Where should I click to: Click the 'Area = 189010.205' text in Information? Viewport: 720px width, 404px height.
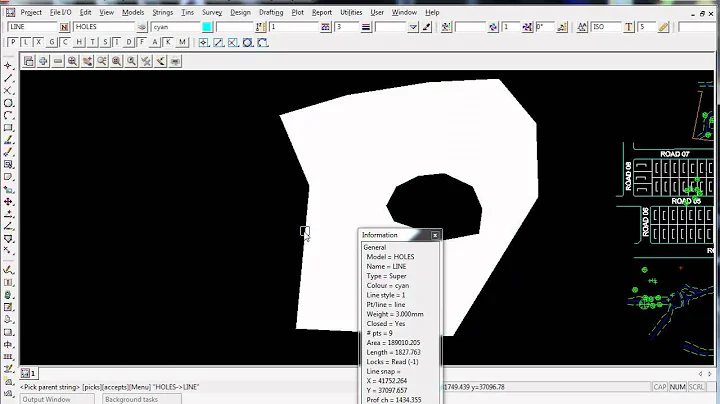click(x=393, y=343)
